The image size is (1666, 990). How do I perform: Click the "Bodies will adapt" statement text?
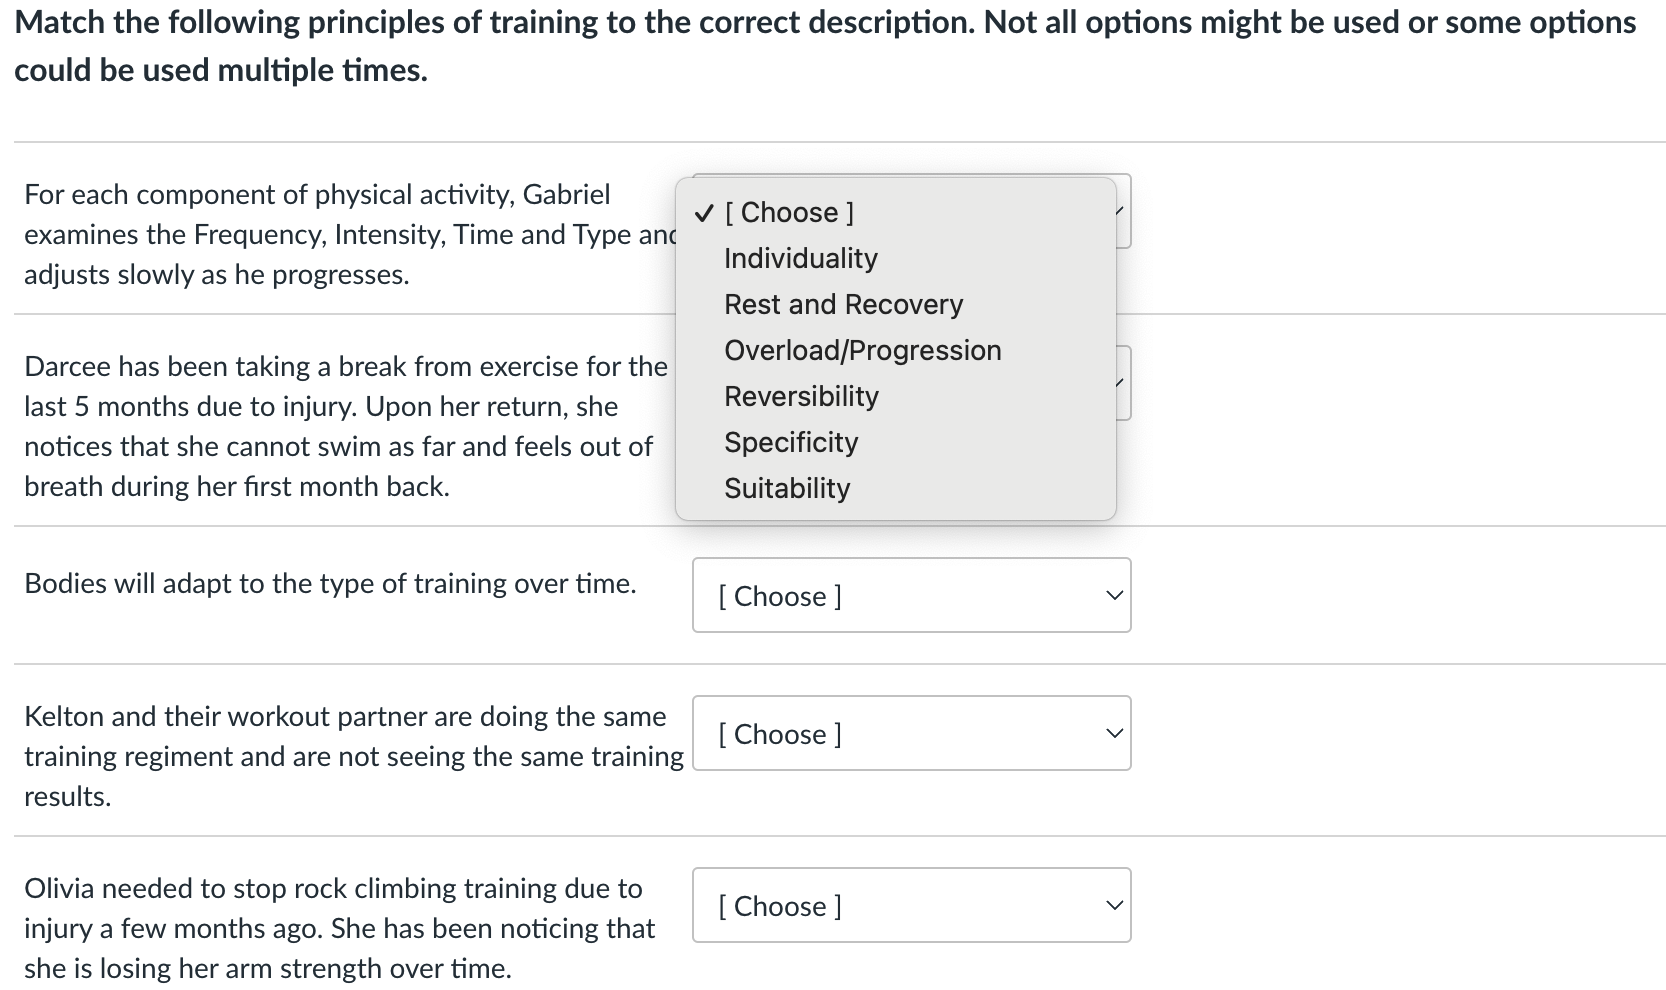coord(330,583)
